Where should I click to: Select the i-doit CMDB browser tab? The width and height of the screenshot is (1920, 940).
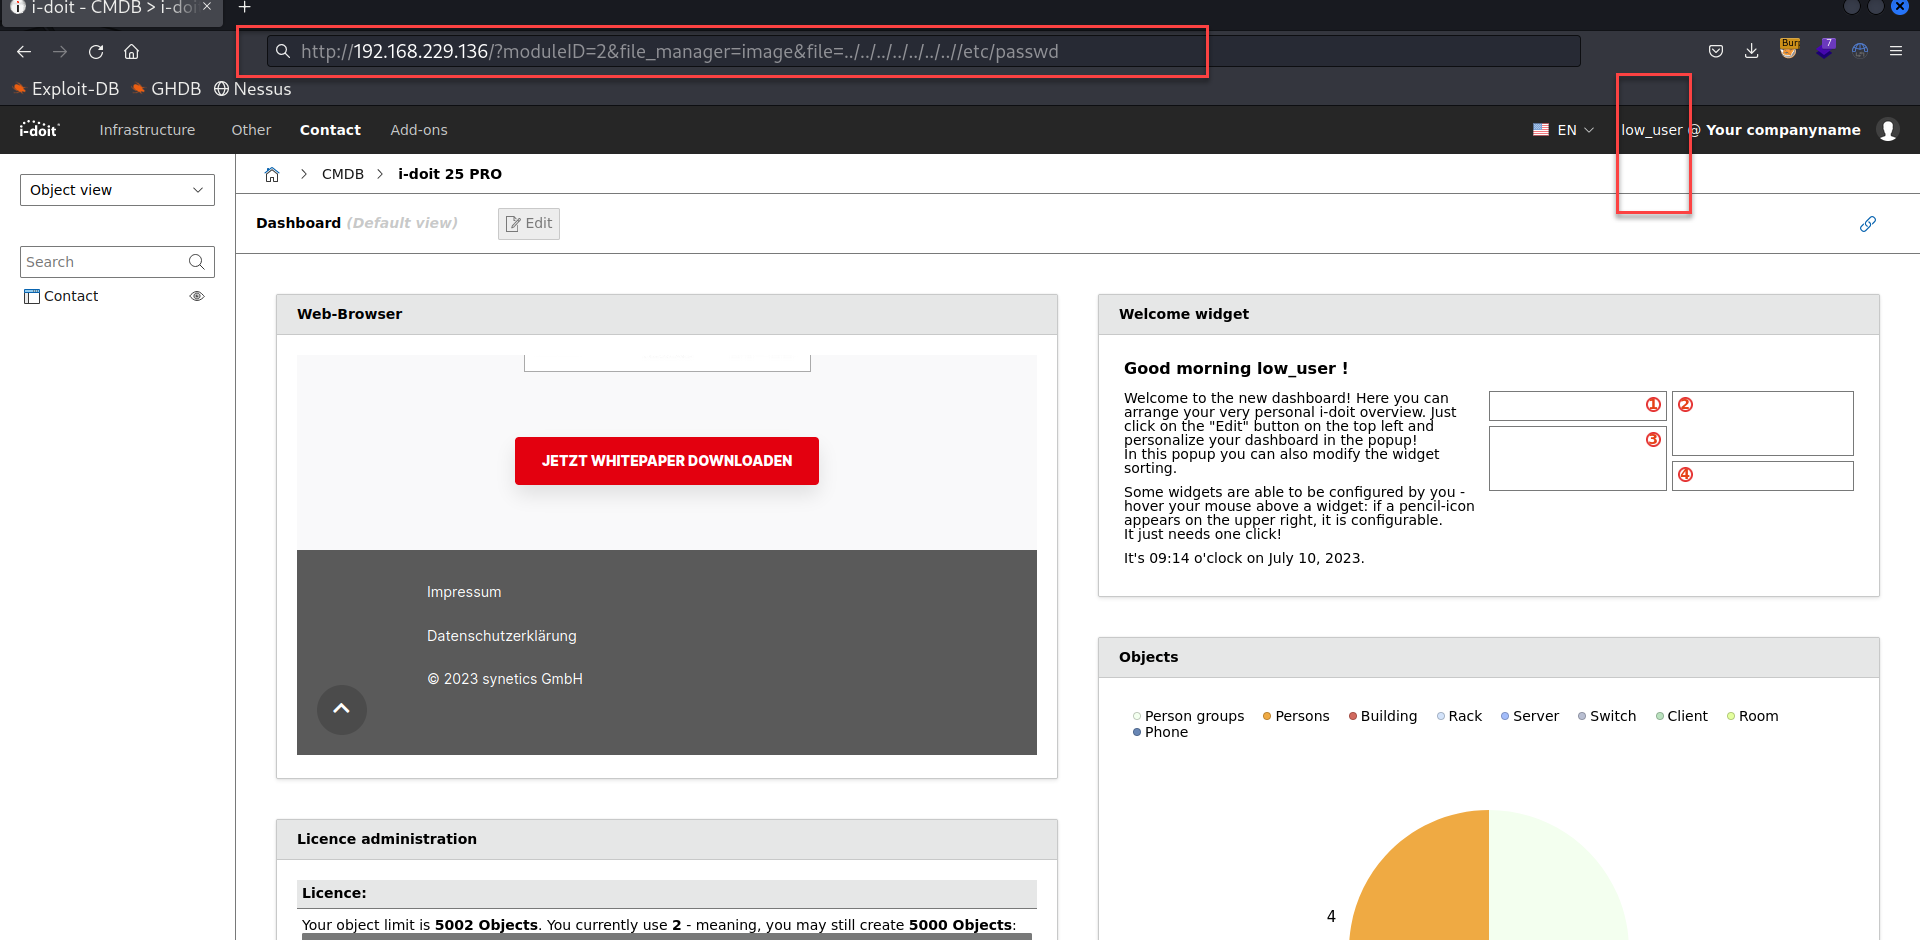[110, 8]
